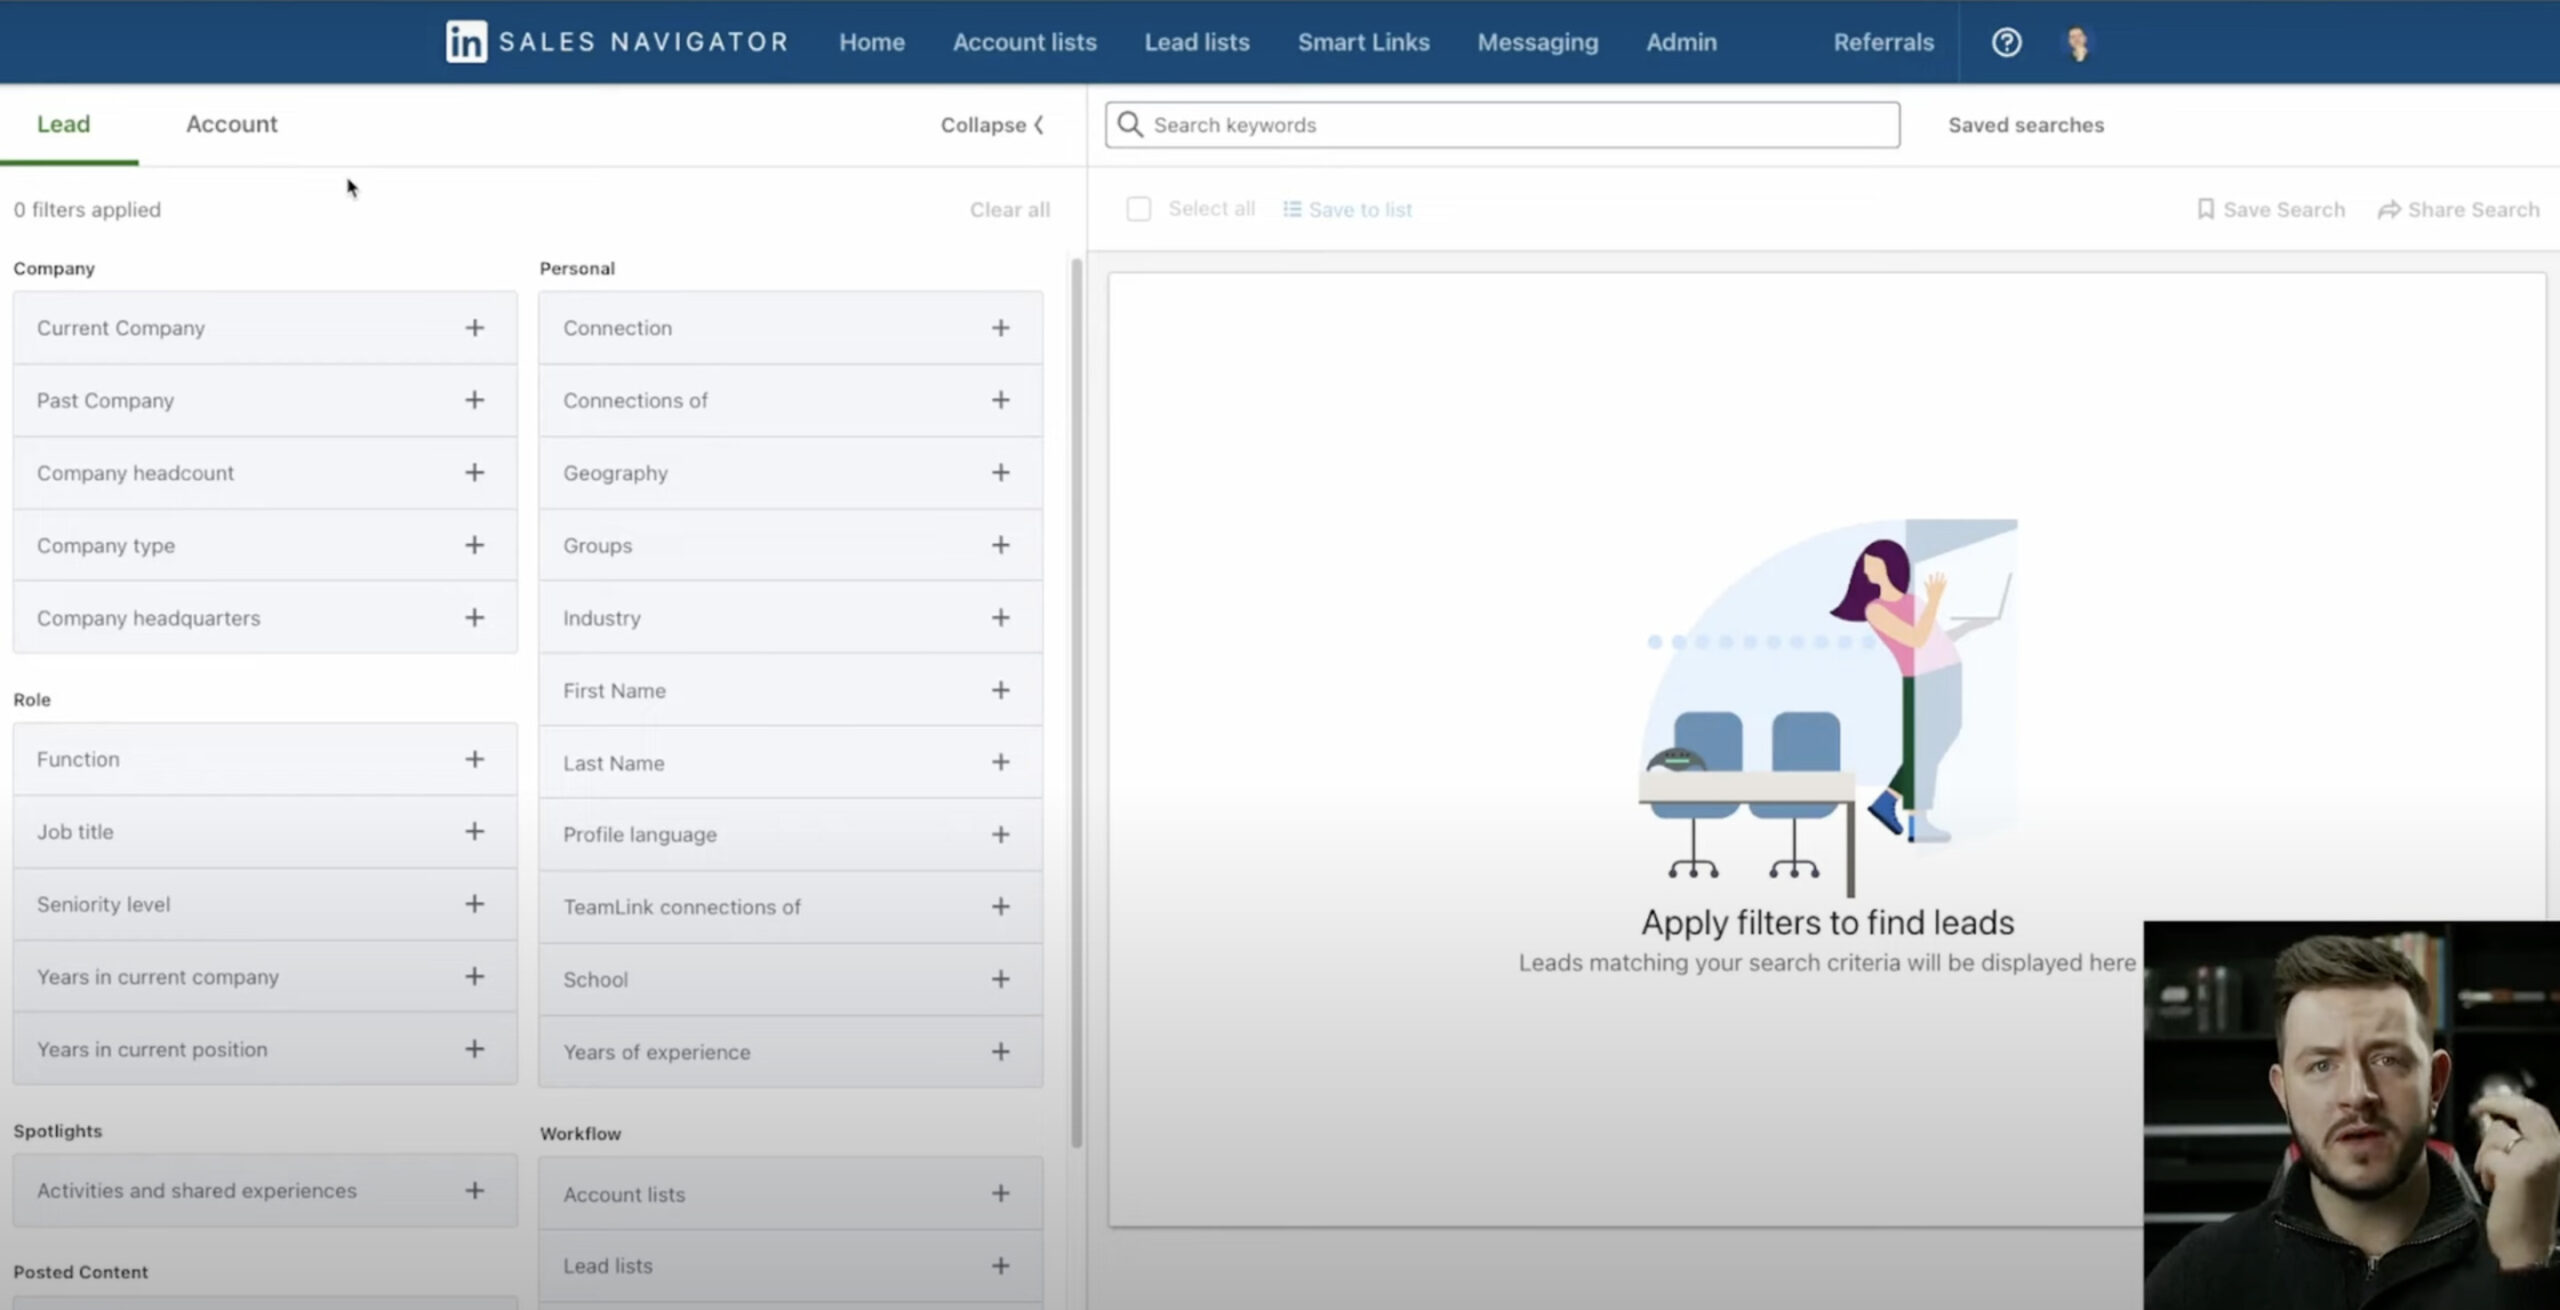Click plus icon beside Geography
Image resolution: width=2560 pixels, height=1310 pixels.
coord(1001,472)
